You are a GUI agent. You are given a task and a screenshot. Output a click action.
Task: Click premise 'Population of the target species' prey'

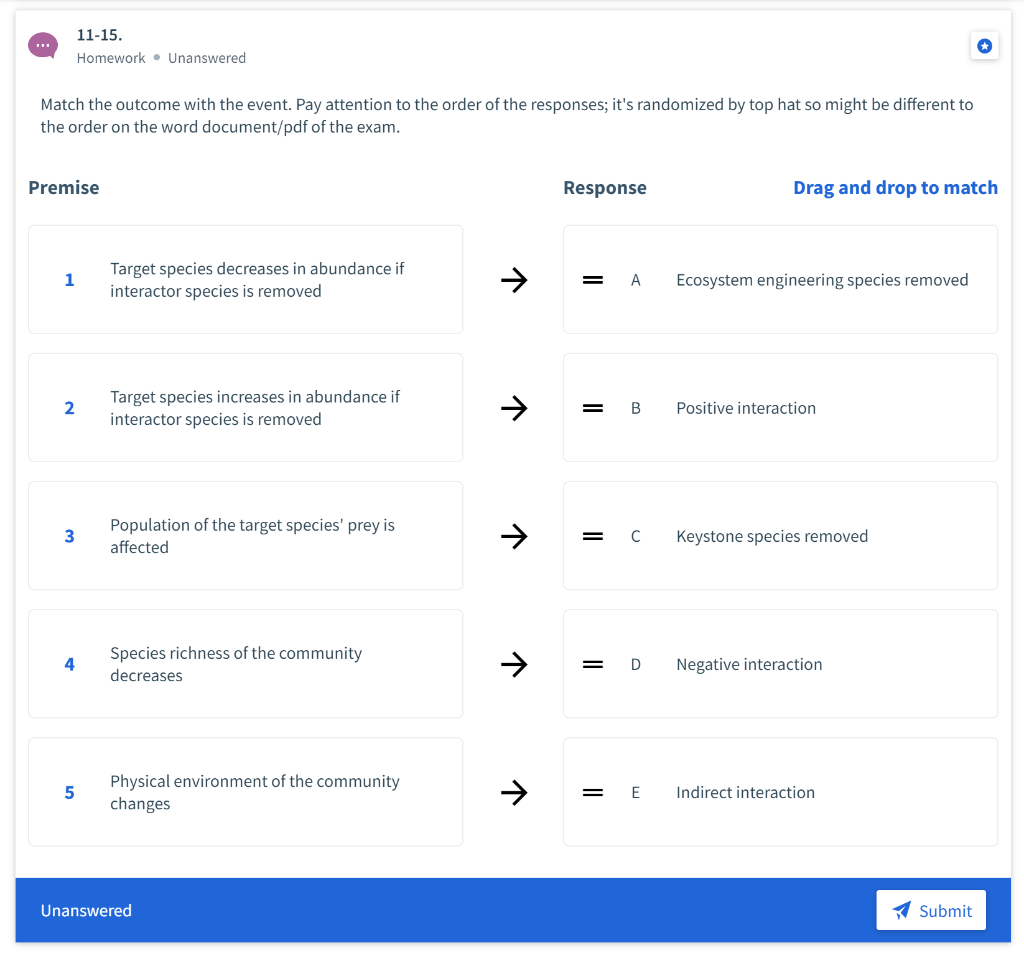pos(246,536)
